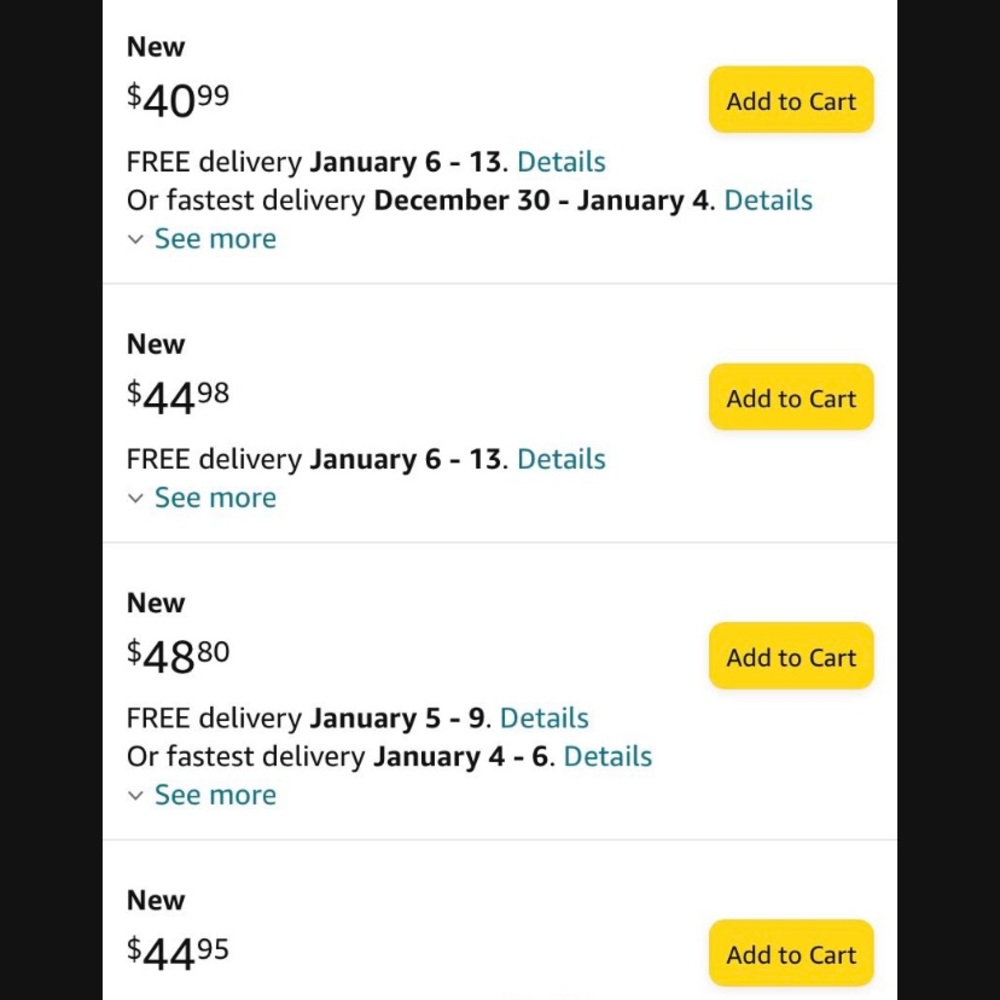Click the $48.80 price text
Screen dimensions: 1000x1000
pos(178,657)
